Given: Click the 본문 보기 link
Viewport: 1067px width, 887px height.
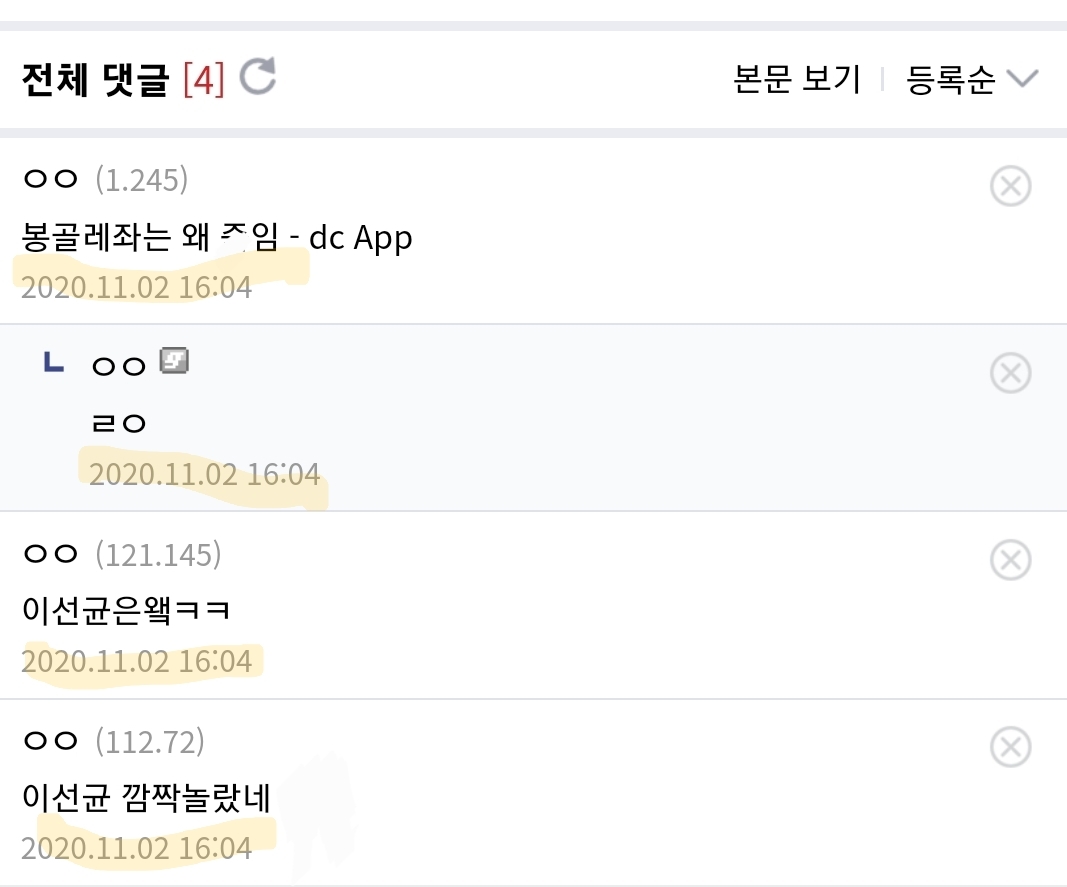Looking at the screenshot, I should (797, 80).
